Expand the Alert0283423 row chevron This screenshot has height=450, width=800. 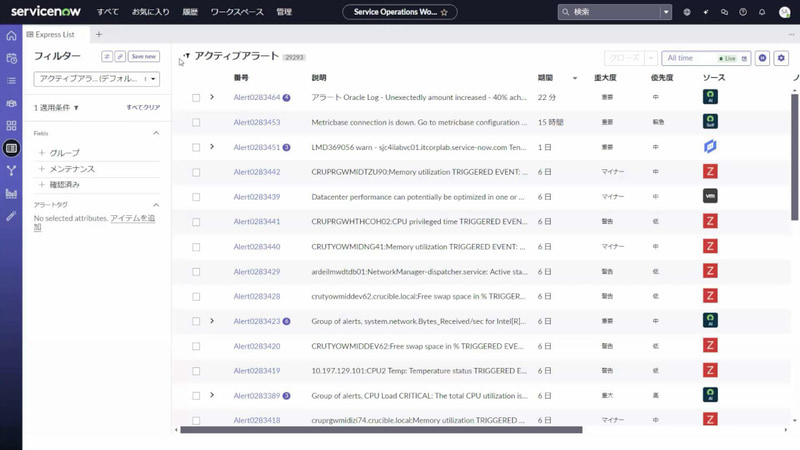click(x=212, y=321)
